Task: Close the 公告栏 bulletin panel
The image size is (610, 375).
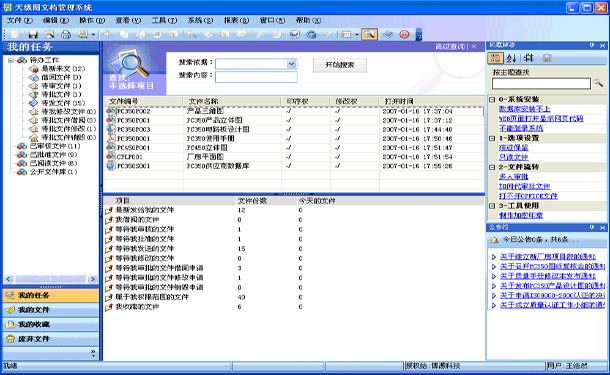Action: [603, 227]
